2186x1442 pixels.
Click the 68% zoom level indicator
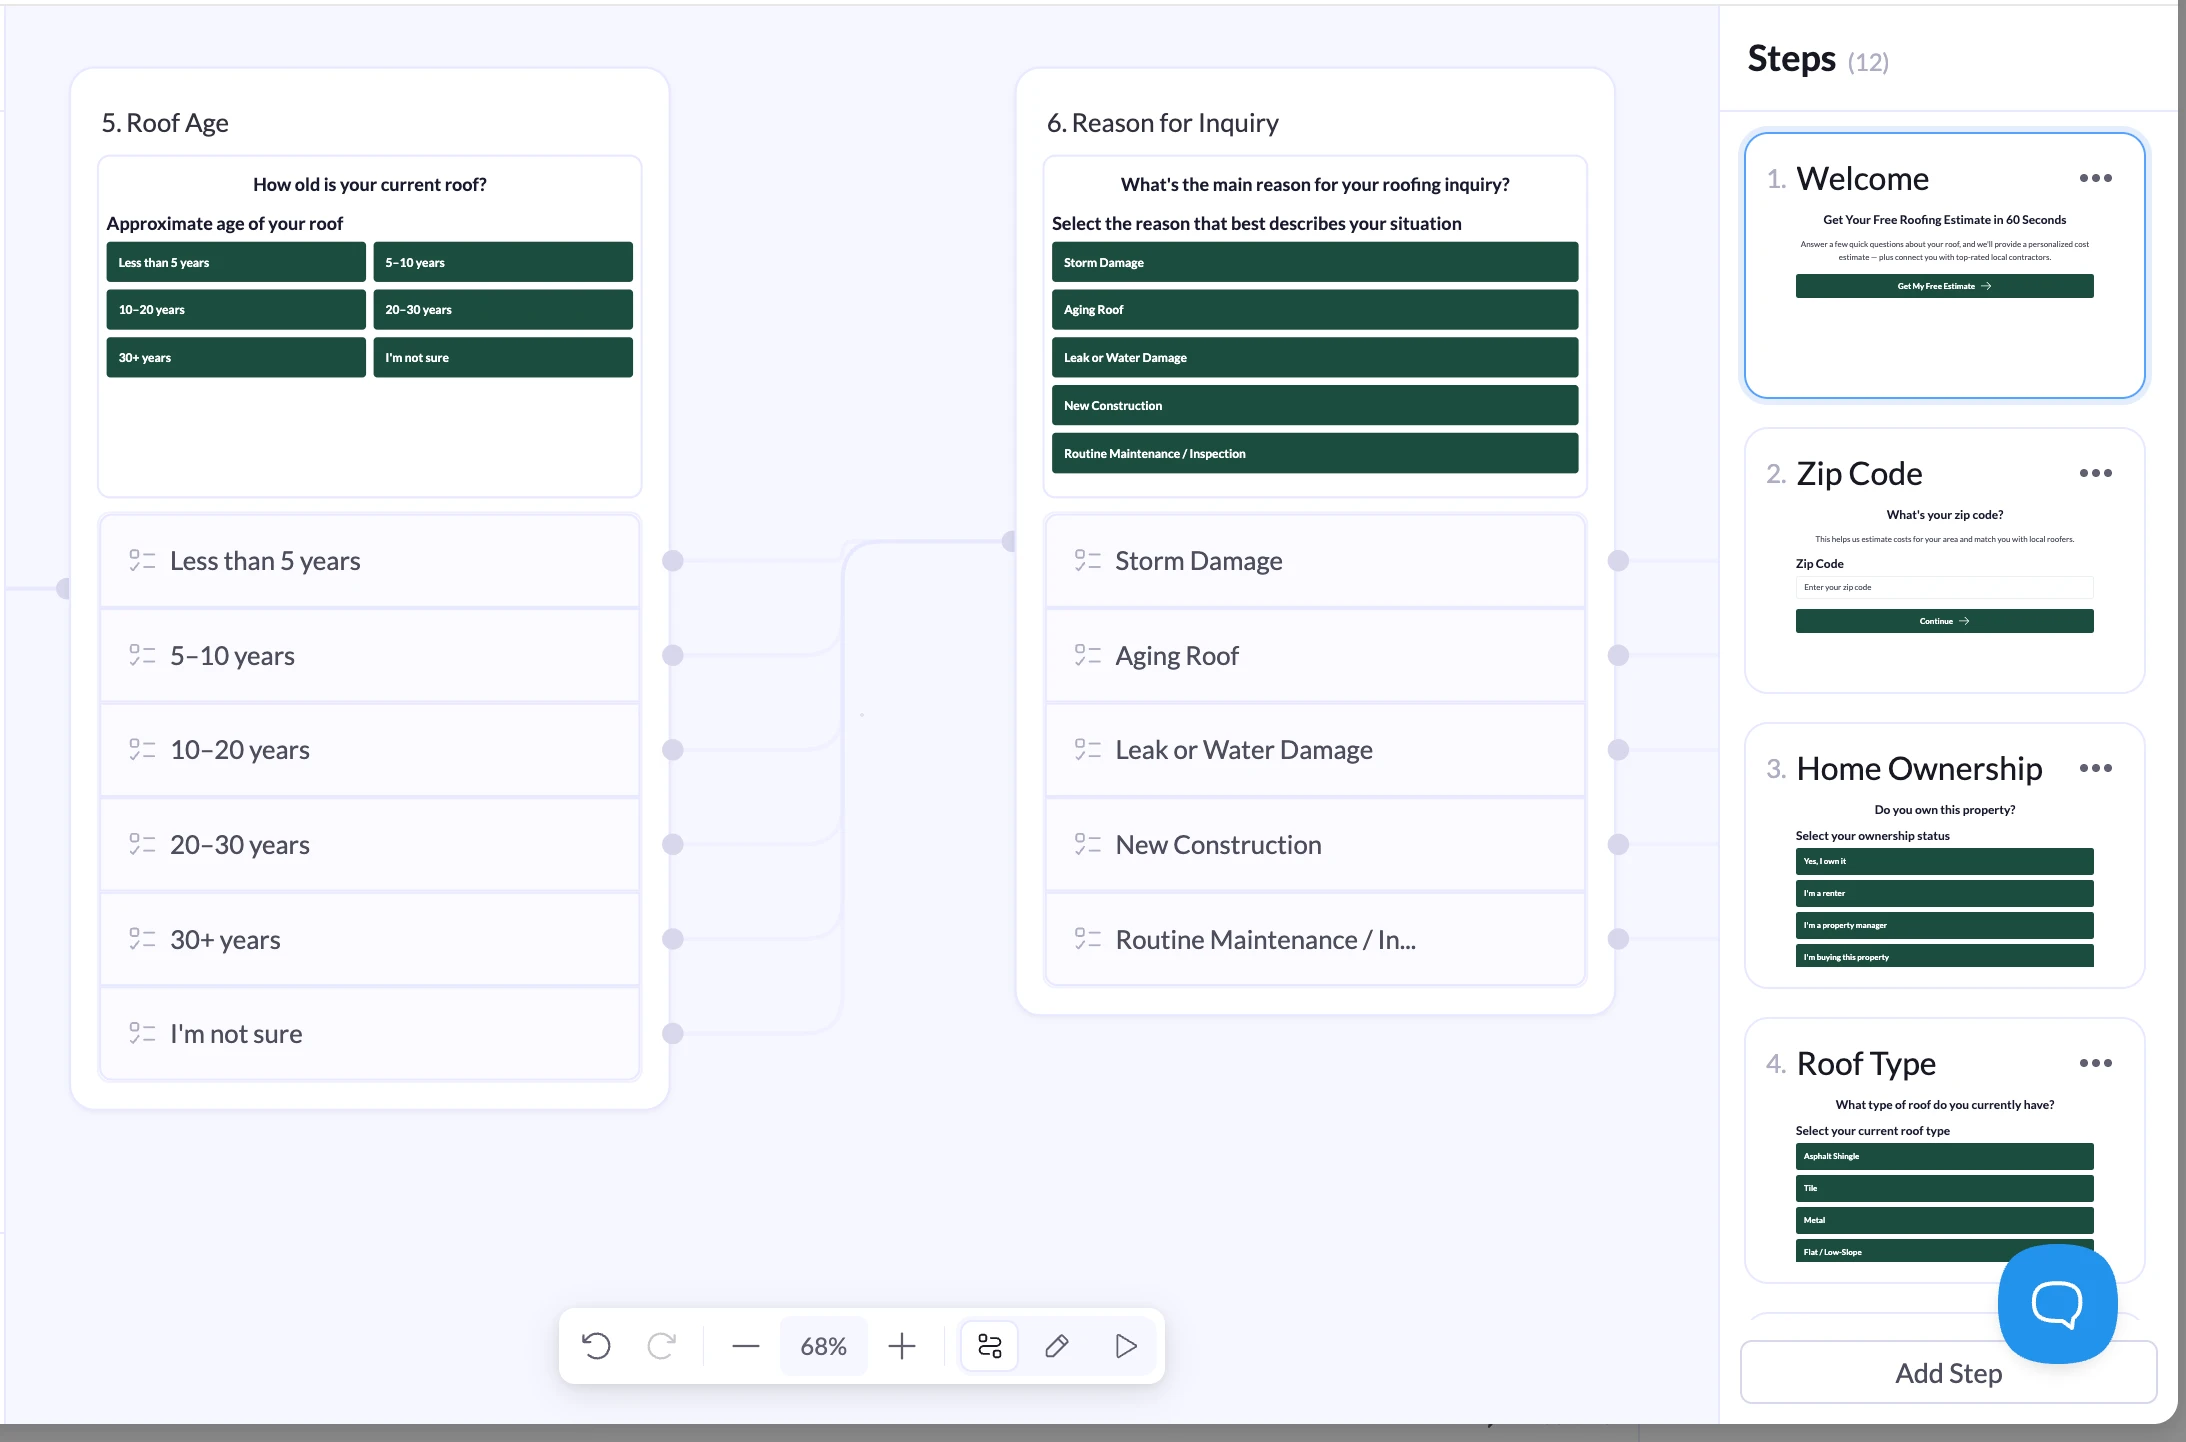823,1346
